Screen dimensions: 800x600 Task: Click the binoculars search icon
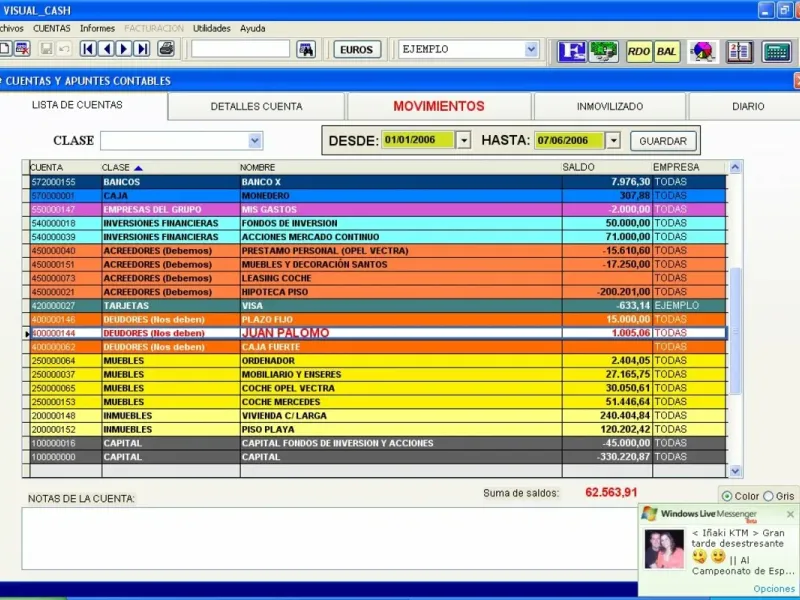(306, 49)
